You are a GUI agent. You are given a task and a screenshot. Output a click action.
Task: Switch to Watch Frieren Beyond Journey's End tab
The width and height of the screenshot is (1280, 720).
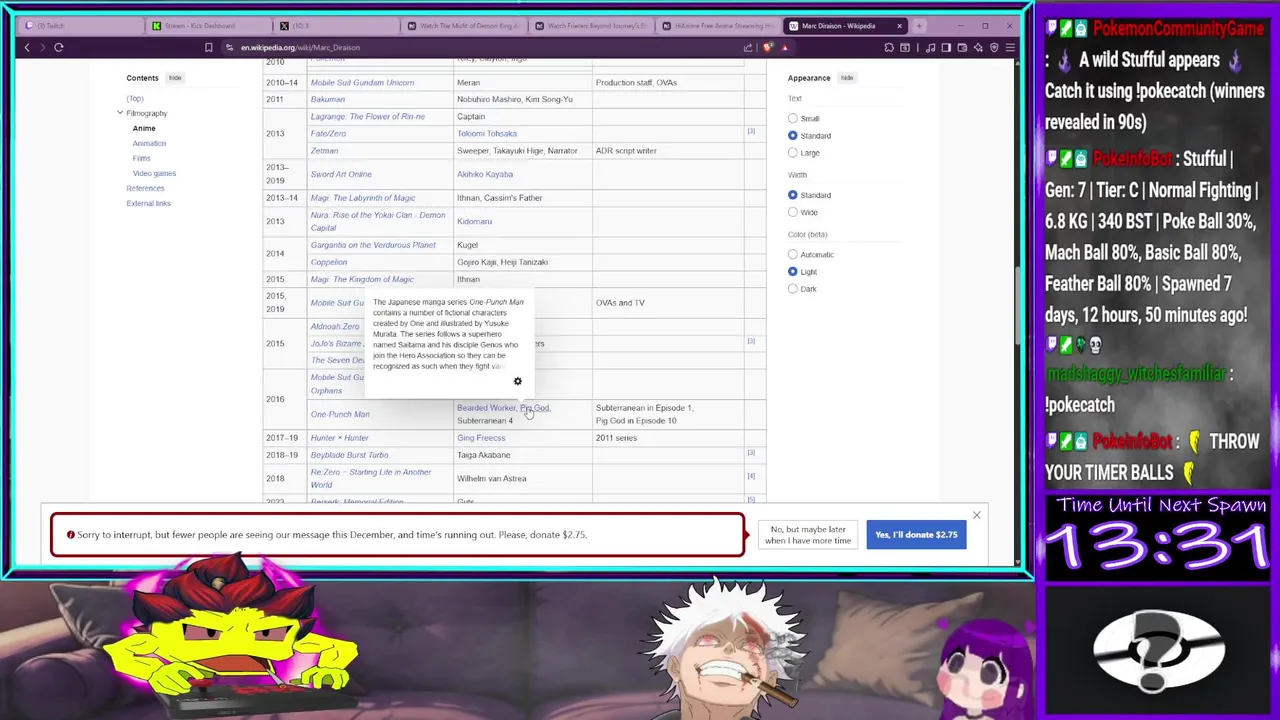coord(590,26)
